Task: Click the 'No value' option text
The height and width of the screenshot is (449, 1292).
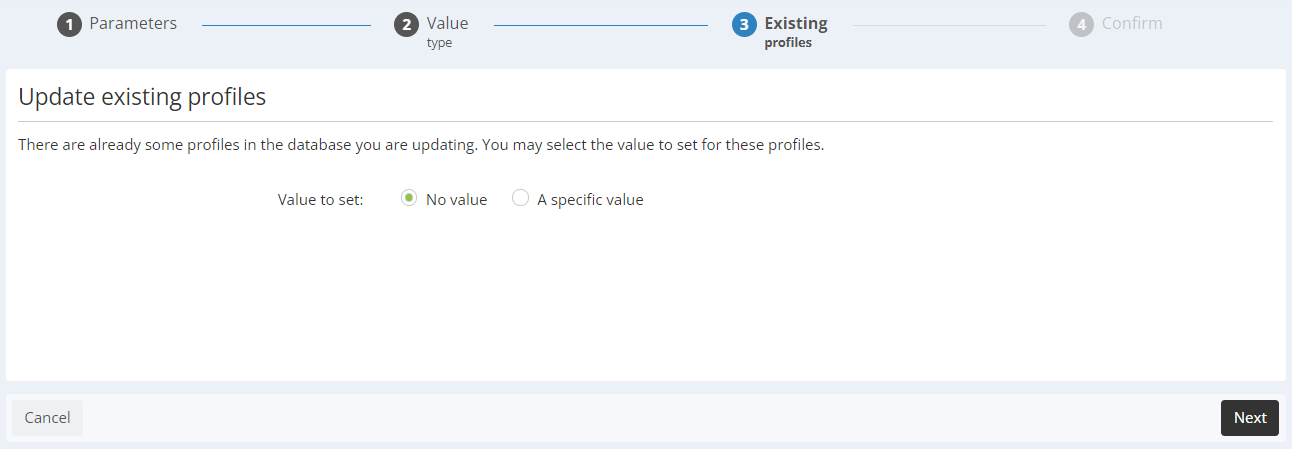Action: (456, 199)
